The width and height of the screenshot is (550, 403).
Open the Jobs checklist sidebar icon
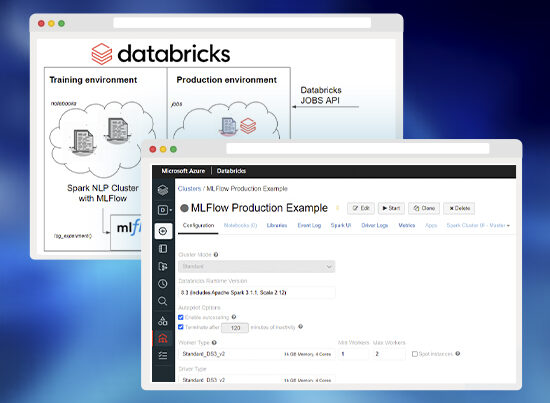point(163,355)
